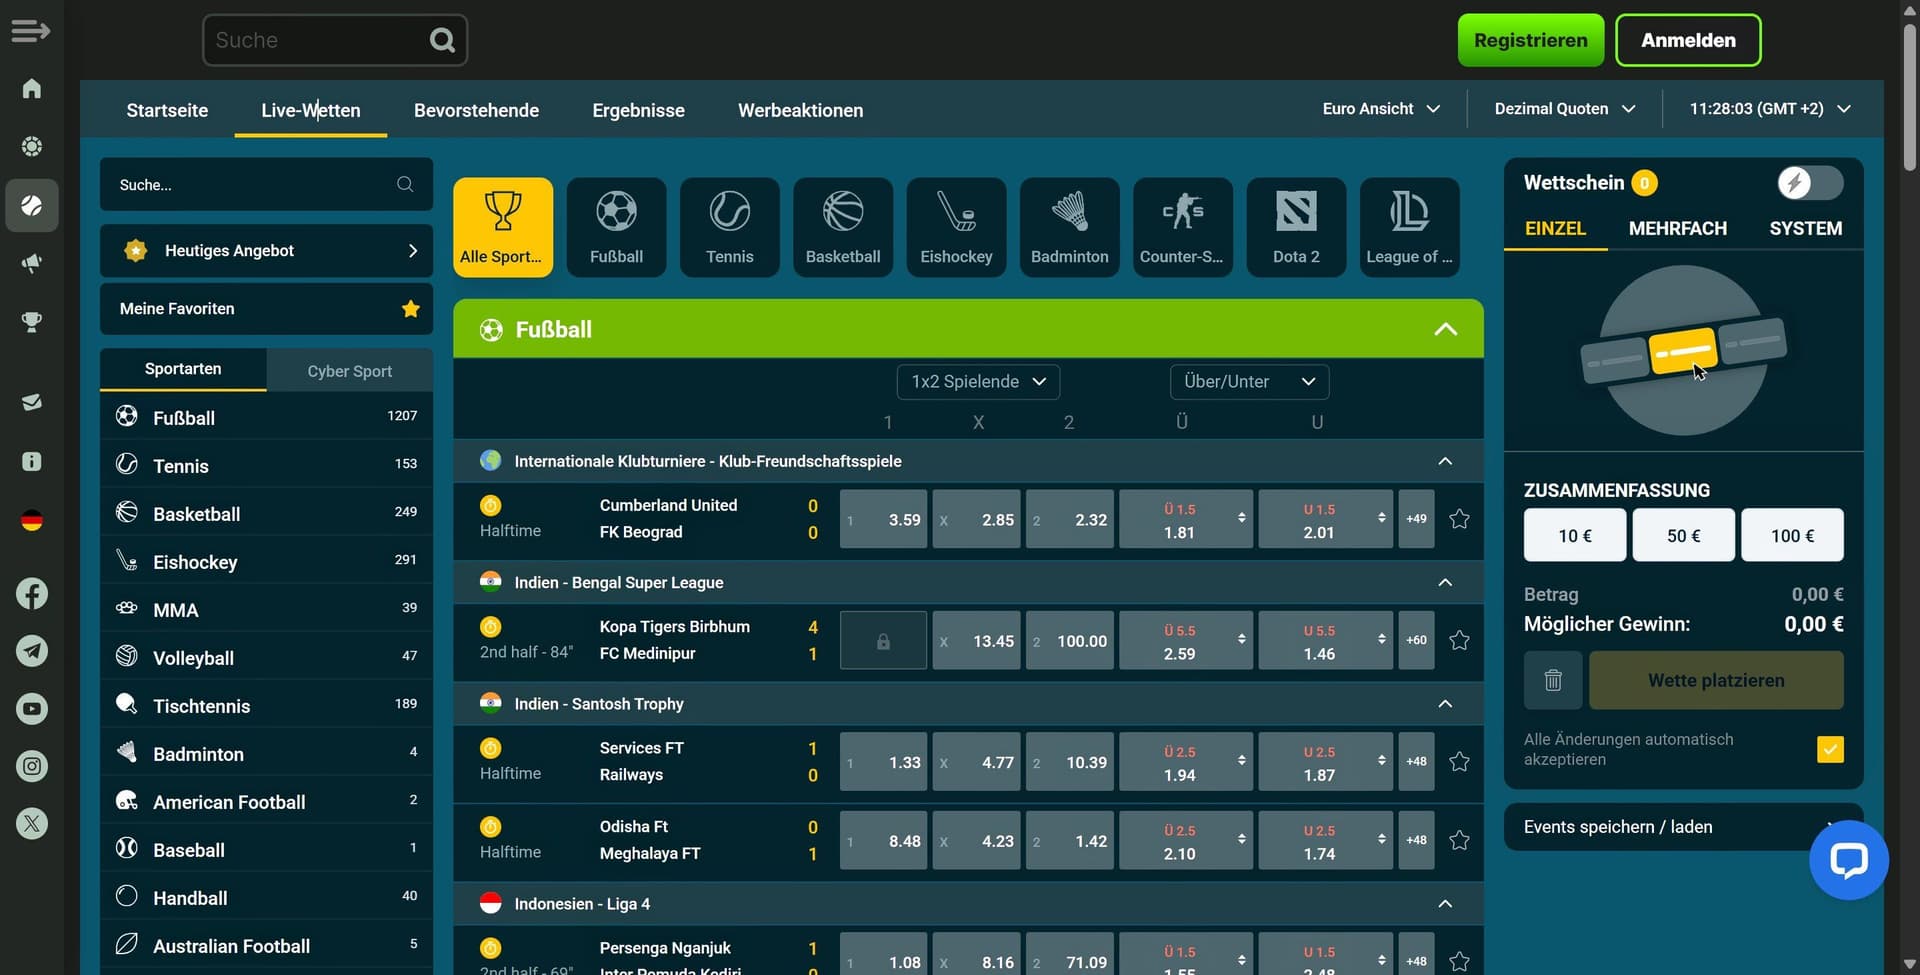Switch to the Ergebnisse tab

tap(638, 110)
